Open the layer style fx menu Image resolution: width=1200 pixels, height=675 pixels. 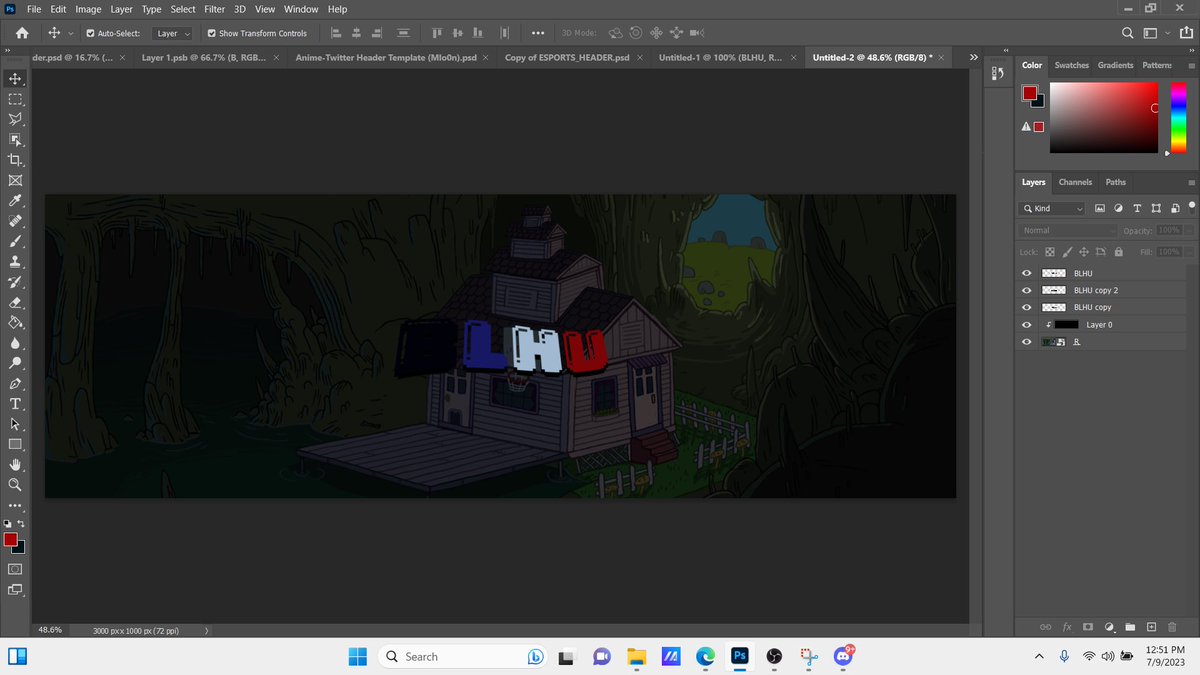click(1067, 627)
